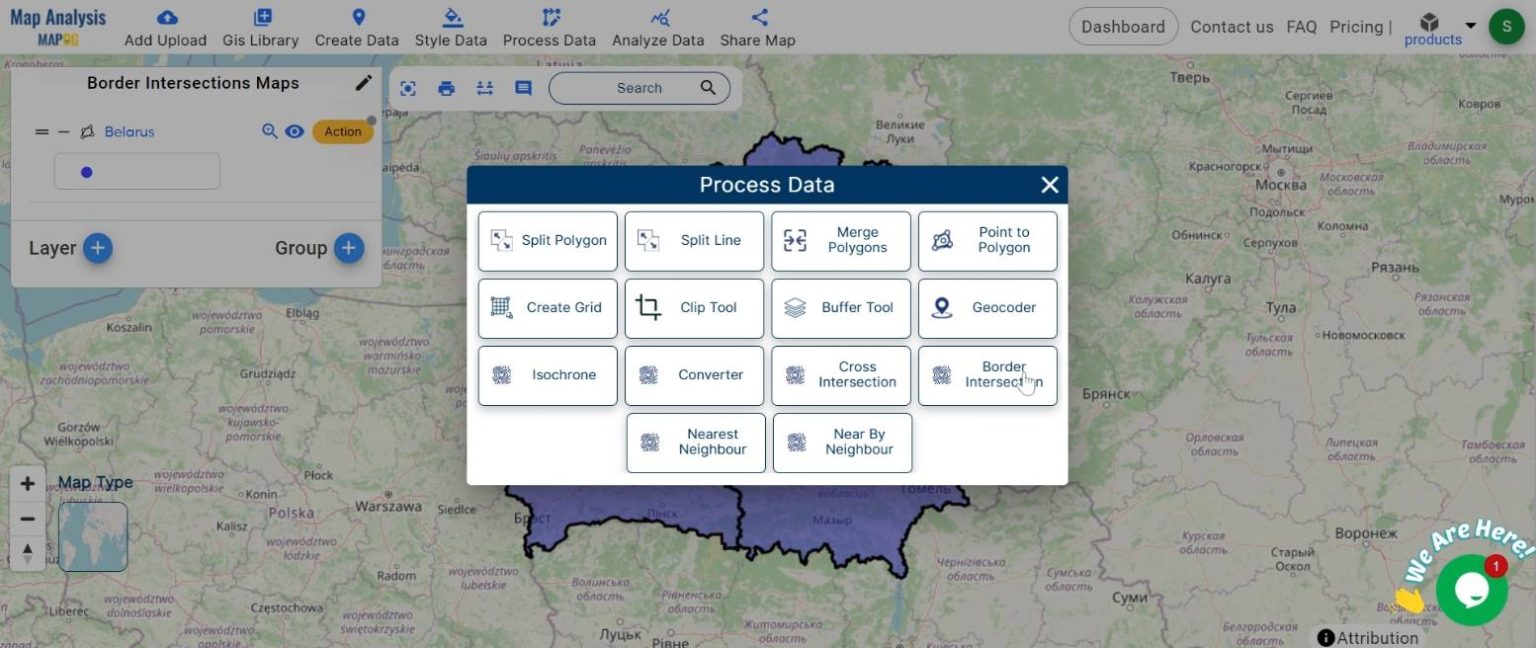Reset map north compass control
The height and width of the screenshot is (648, 1536).
[27, 554]
